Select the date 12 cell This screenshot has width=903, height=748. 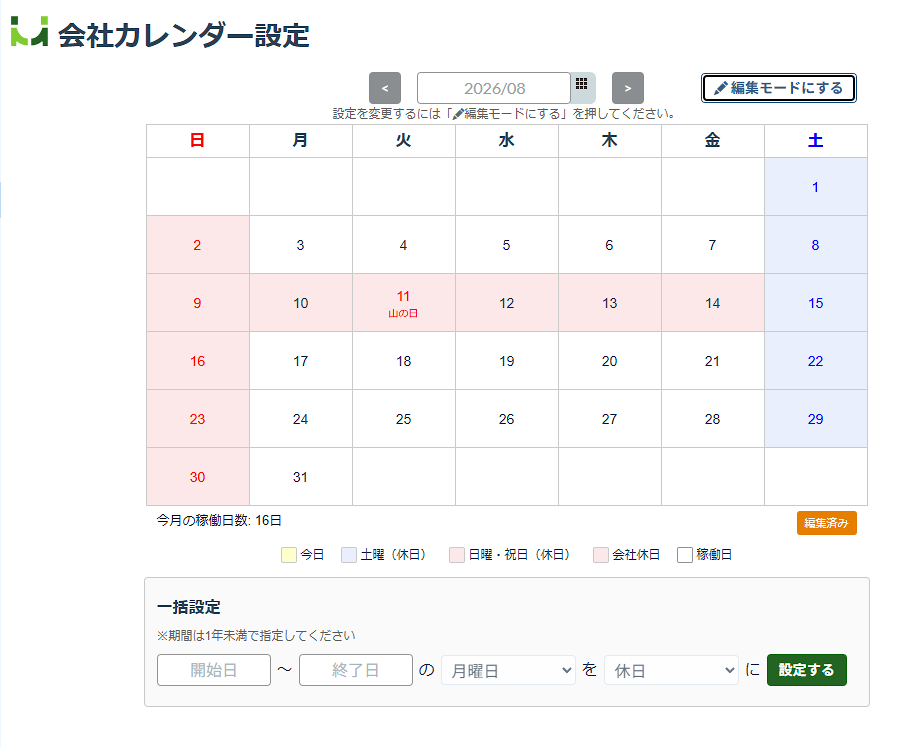click(x=507, y=303)
